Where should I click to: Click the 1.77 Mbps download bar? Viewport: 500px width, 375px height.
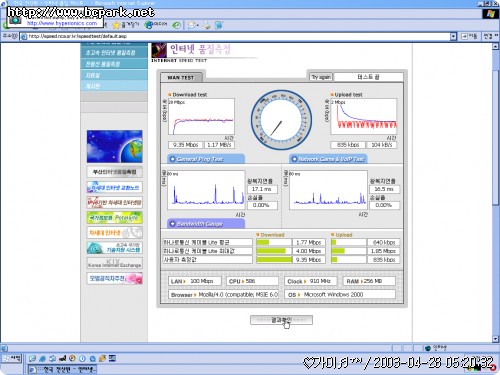274,242
